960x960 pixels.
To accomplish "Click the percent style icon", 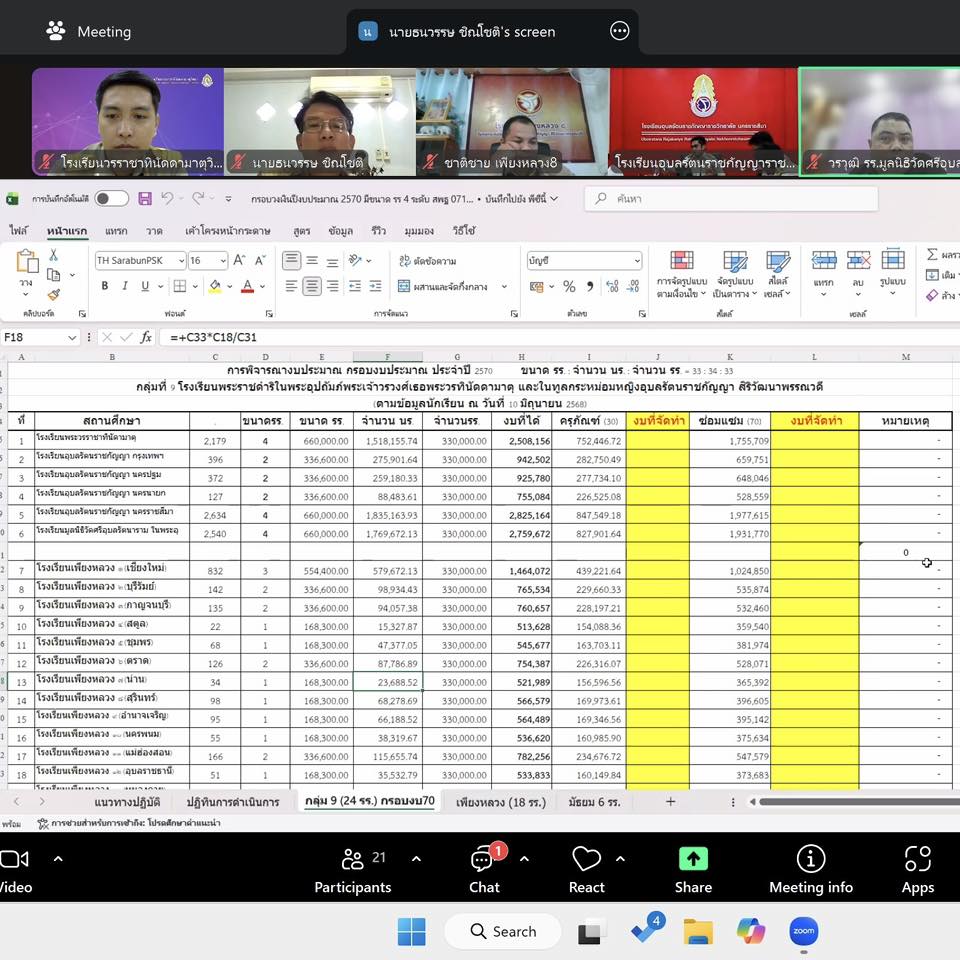I will coord(569,286).
